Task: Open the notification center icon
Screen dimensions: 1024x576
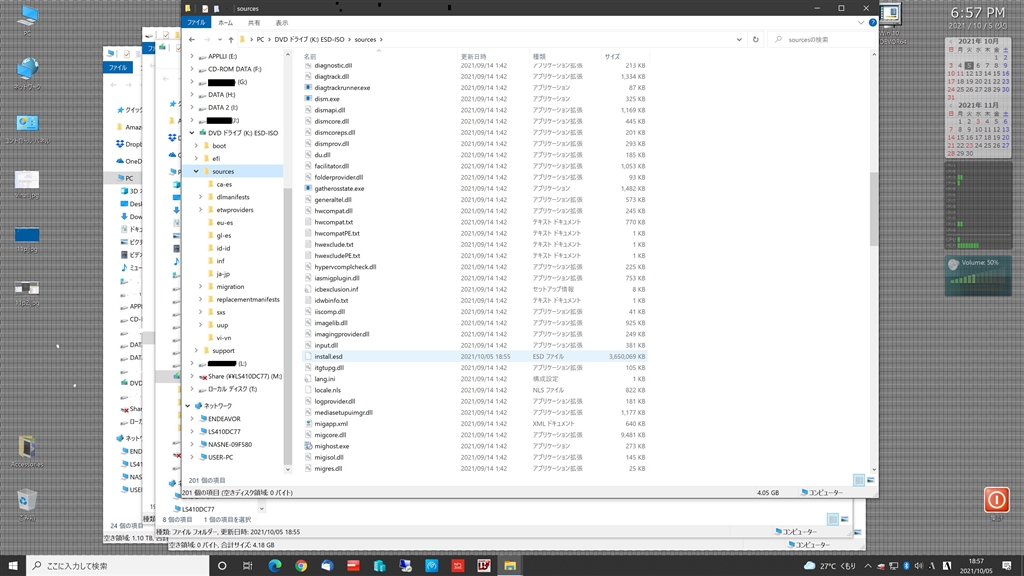Action: point(1006,566)
